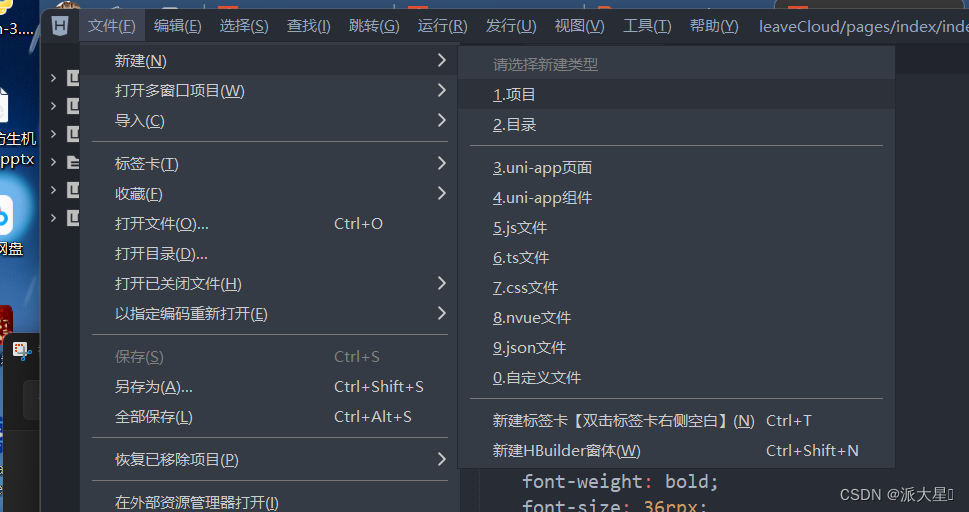Expand the 打开已关闭文件(H) submenu
969x512 pixels.
click(x=270, y=284)
